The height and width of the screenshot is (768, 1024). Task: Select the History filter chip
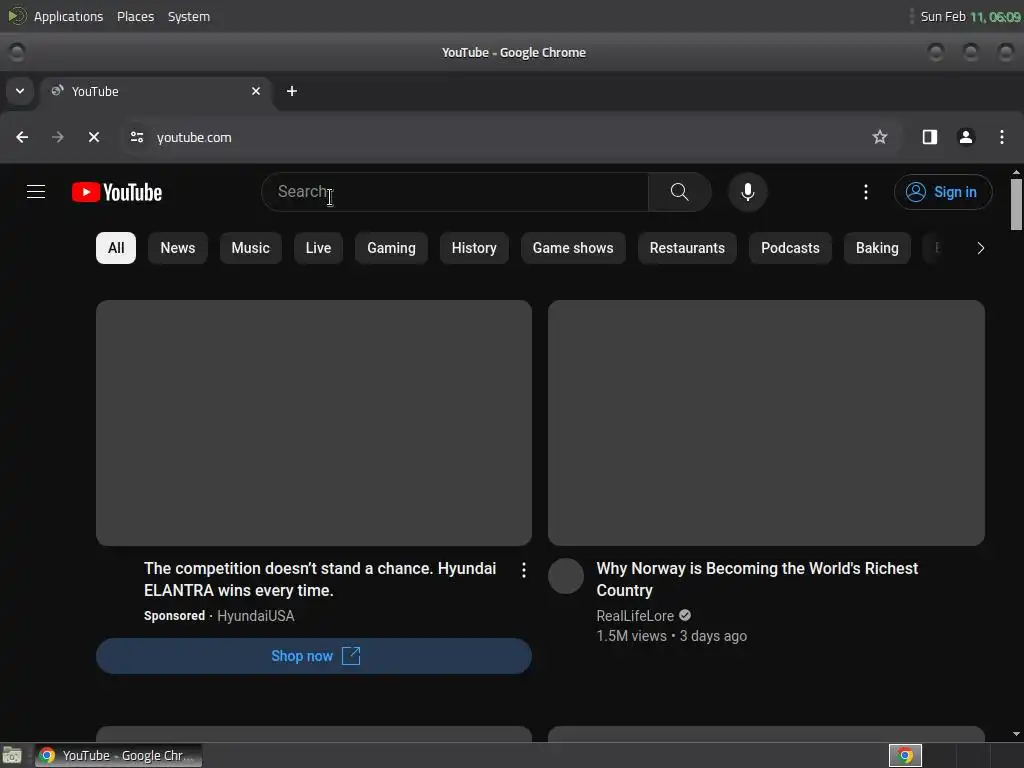click(474, 248)
